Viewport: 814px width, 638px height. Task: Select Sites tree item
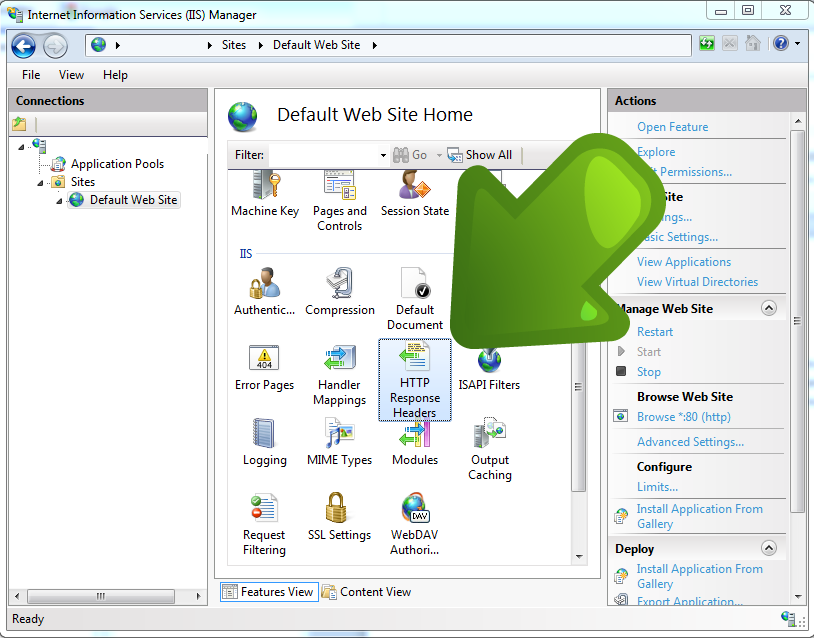click(x=83, y=182)
